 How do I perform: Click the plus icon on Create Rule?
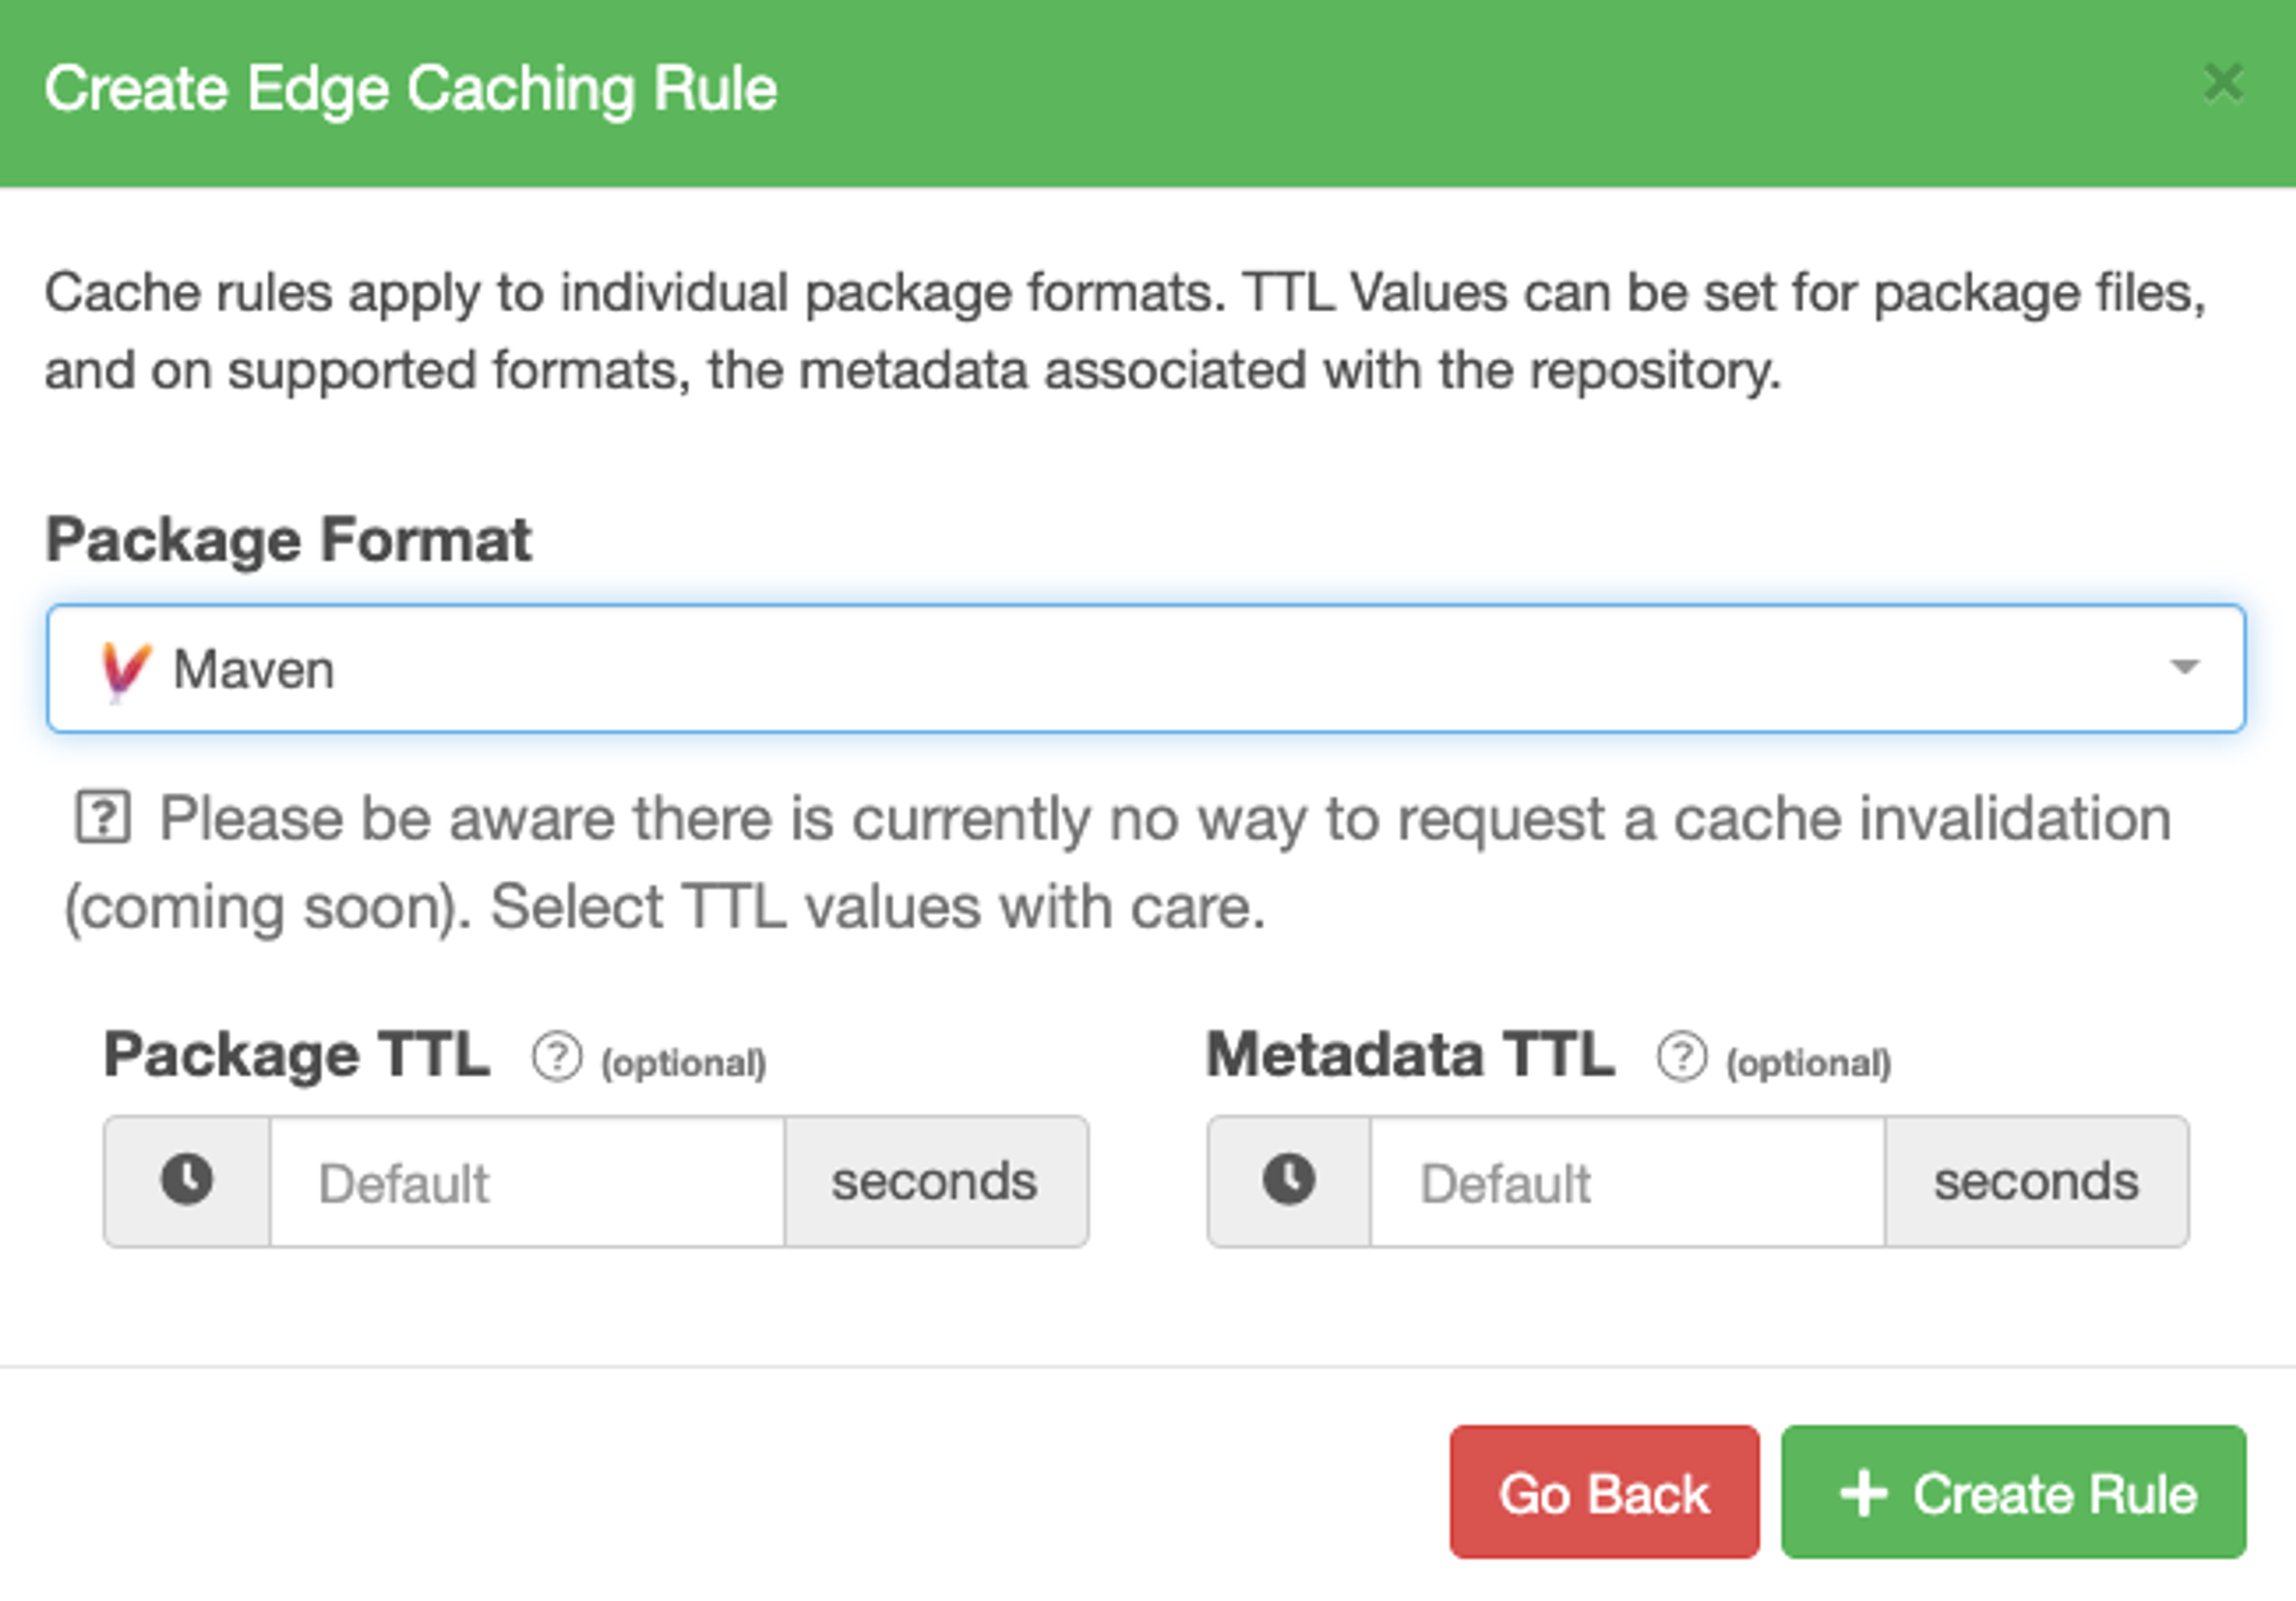pos(1863,1494)
